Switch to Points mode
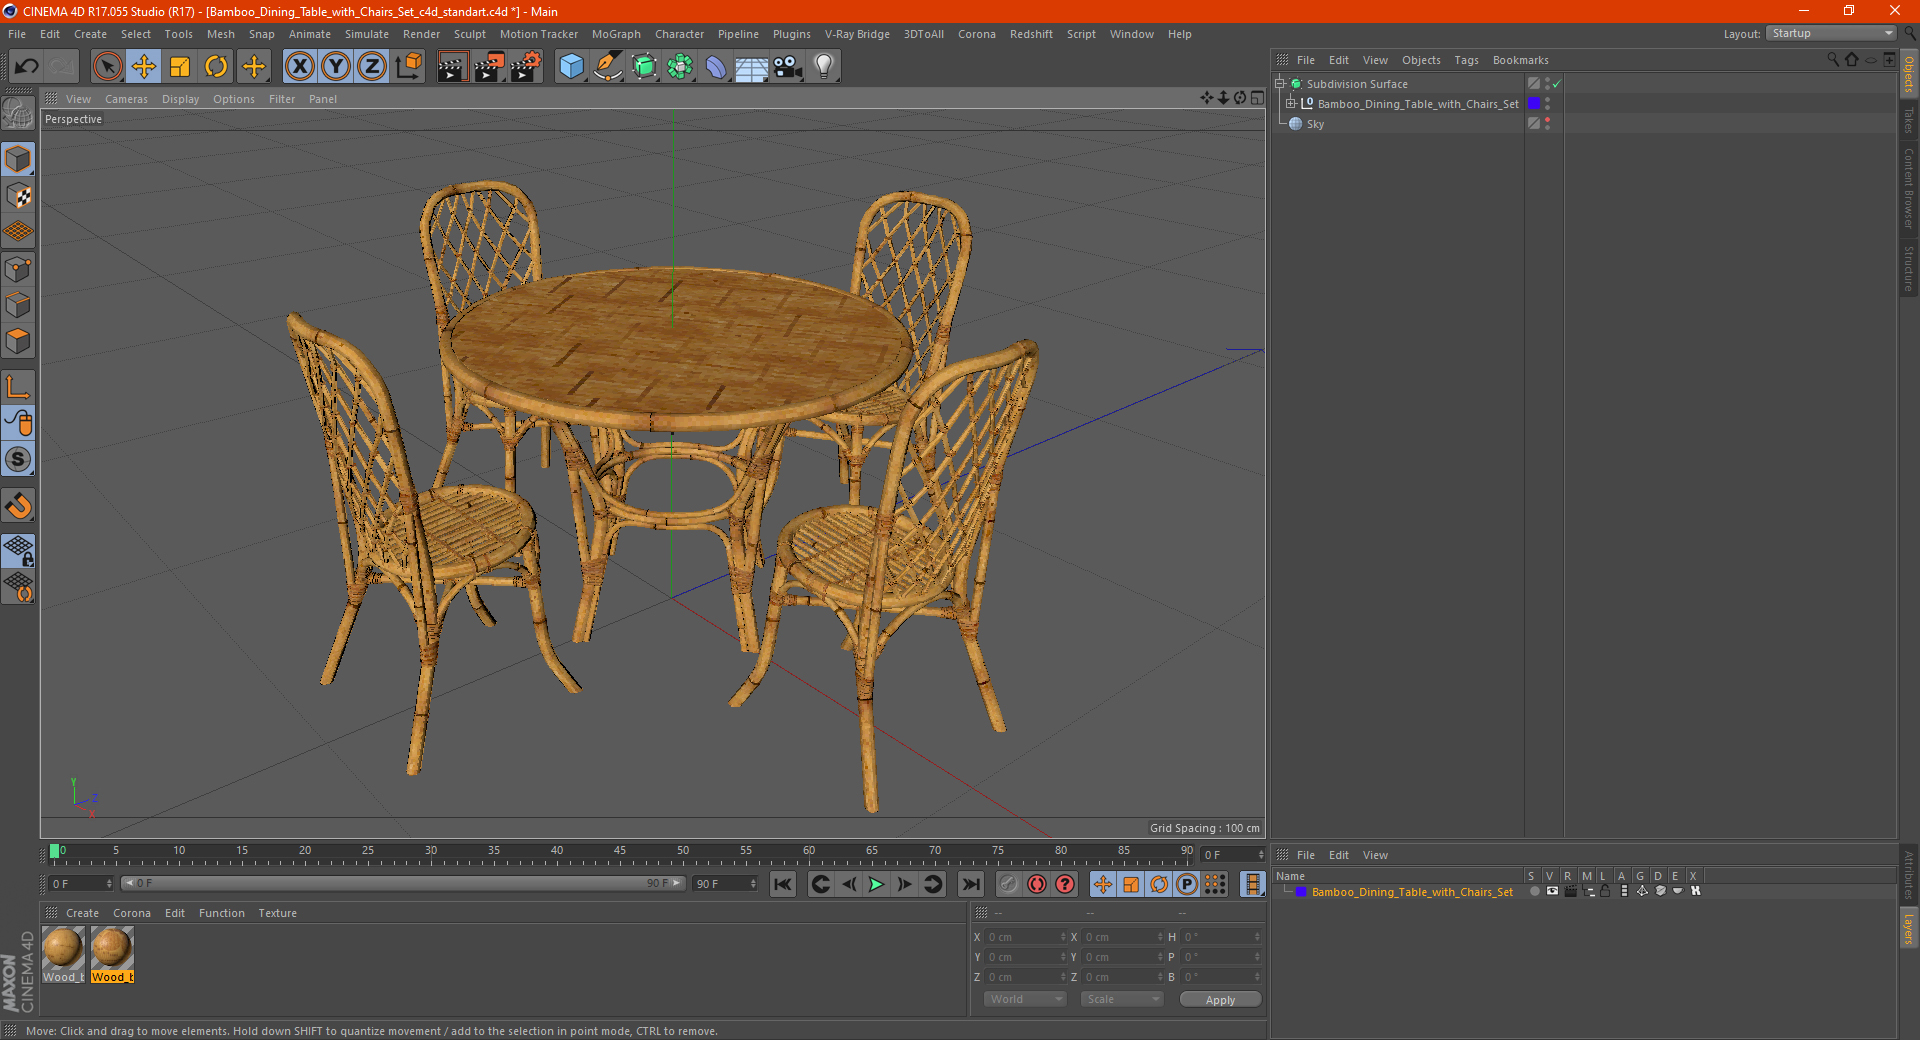Screen dimensions: 1920x1040 pos(19,269)
